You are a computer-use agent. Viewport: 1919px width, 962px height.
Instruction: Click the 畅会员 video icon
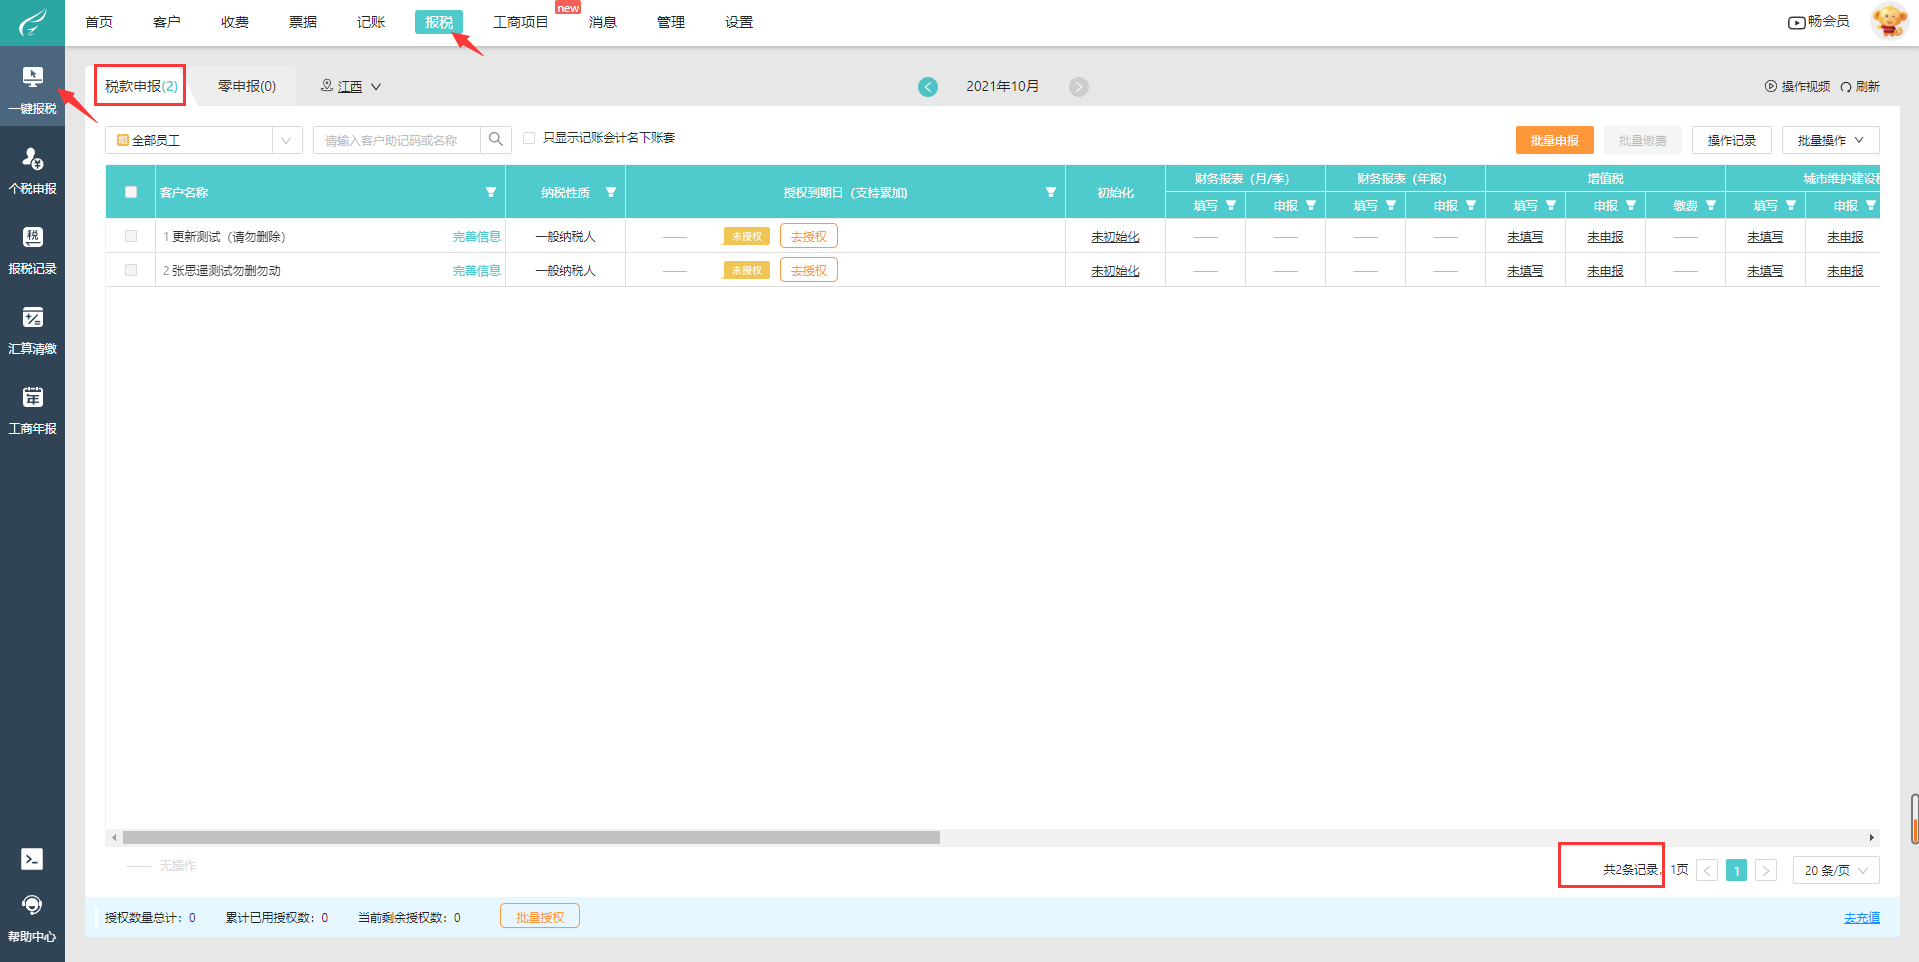click(x=1796, y=22)
